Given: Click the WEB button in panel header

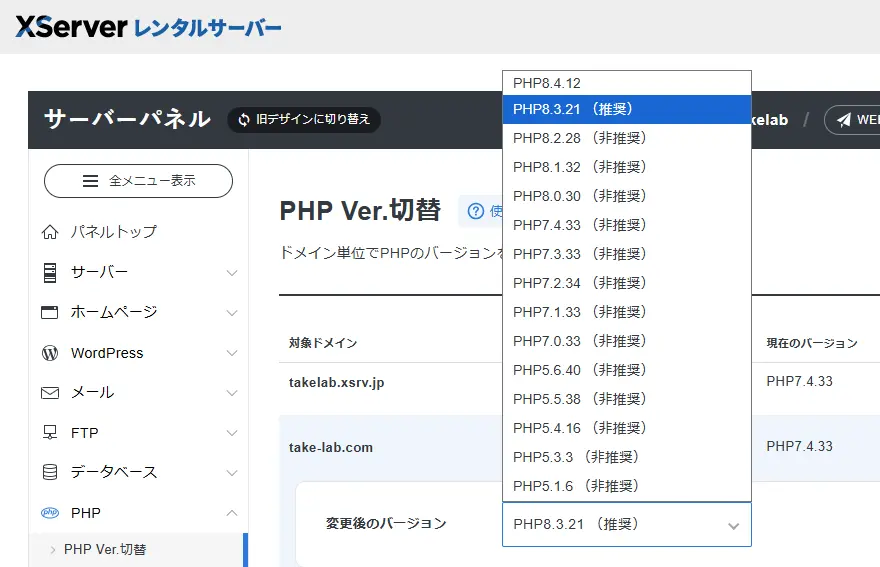Looking at the screenshot, I should coord(853,120).
